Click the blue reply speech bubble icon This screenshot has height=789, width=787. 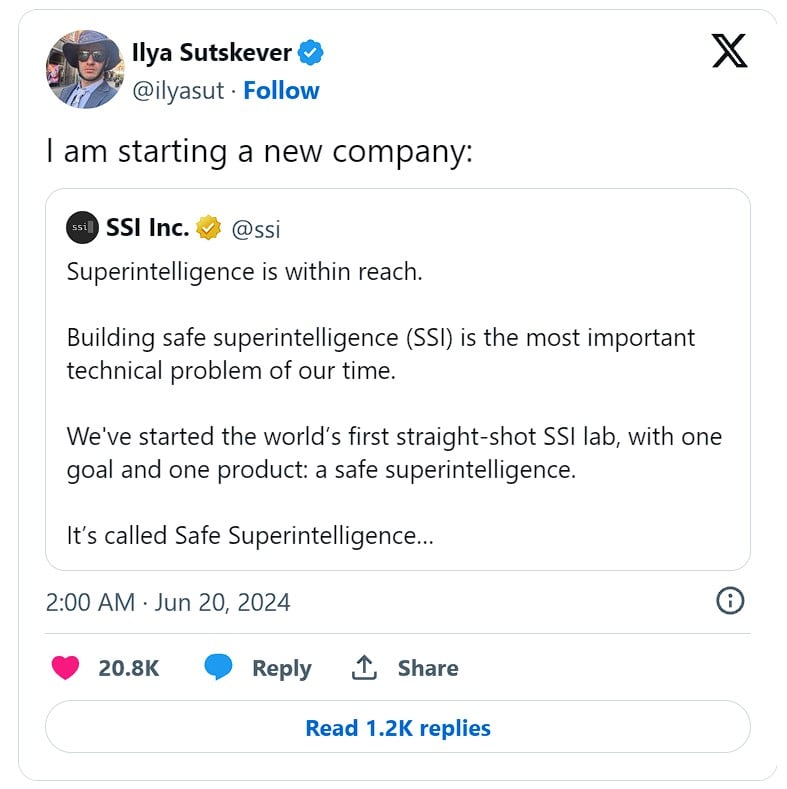[x=218, y=667]
